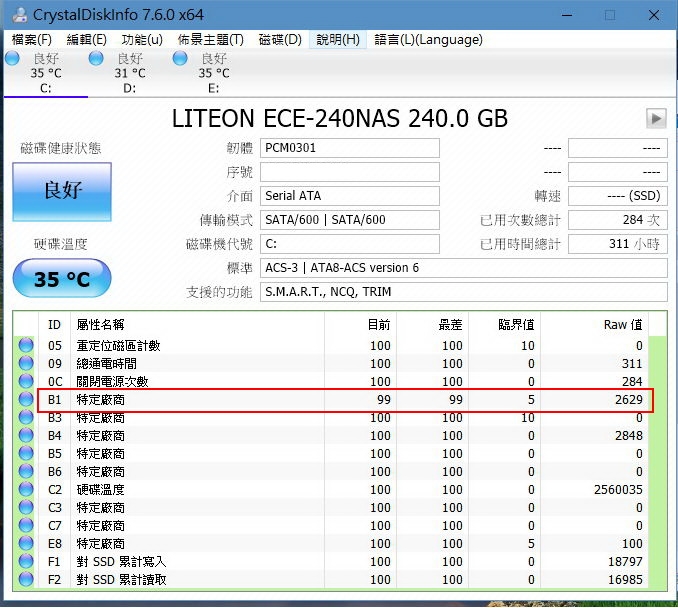Click the S.M.A.R.T., NCQ, TRIM features field
678x608 pixels.
(464, 292)
